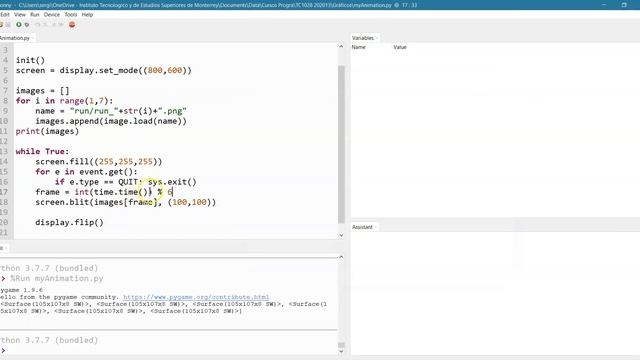
Task: Click the minimize window button
Action: point(604,5)
